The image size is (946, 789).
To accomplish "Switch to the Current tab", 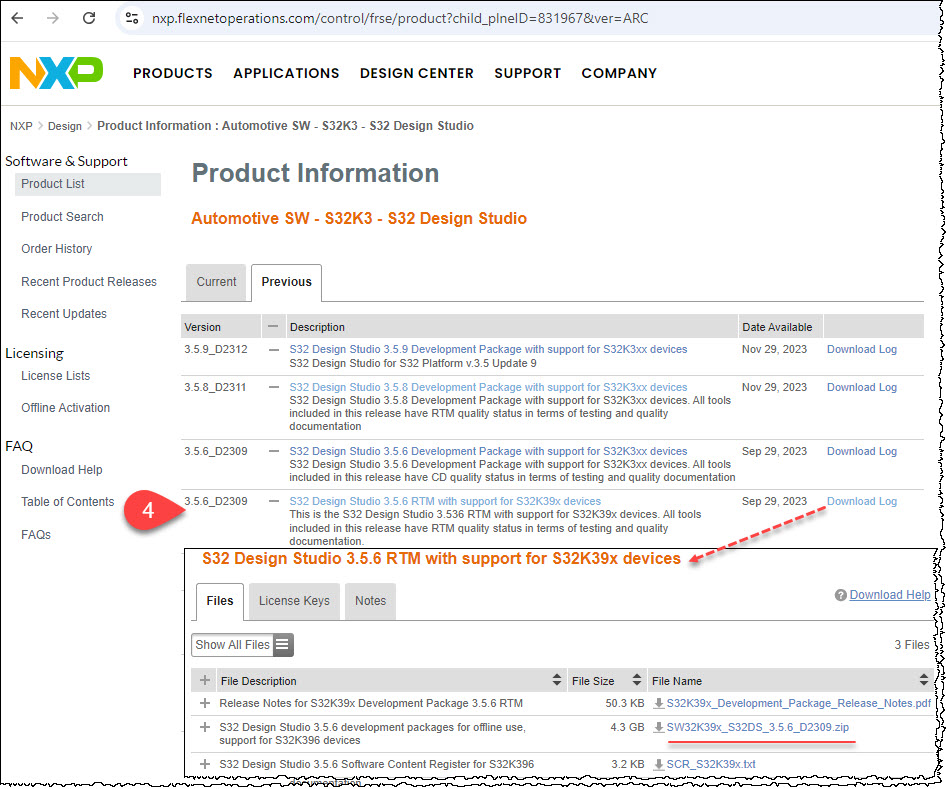I will (x=215, y=282).
